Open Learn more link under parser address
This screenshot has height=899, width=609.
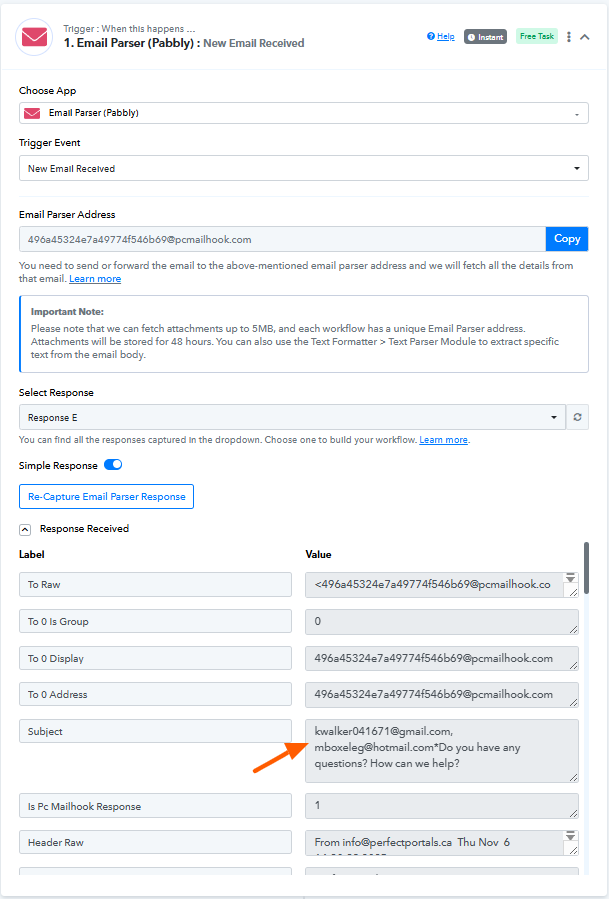95,279
